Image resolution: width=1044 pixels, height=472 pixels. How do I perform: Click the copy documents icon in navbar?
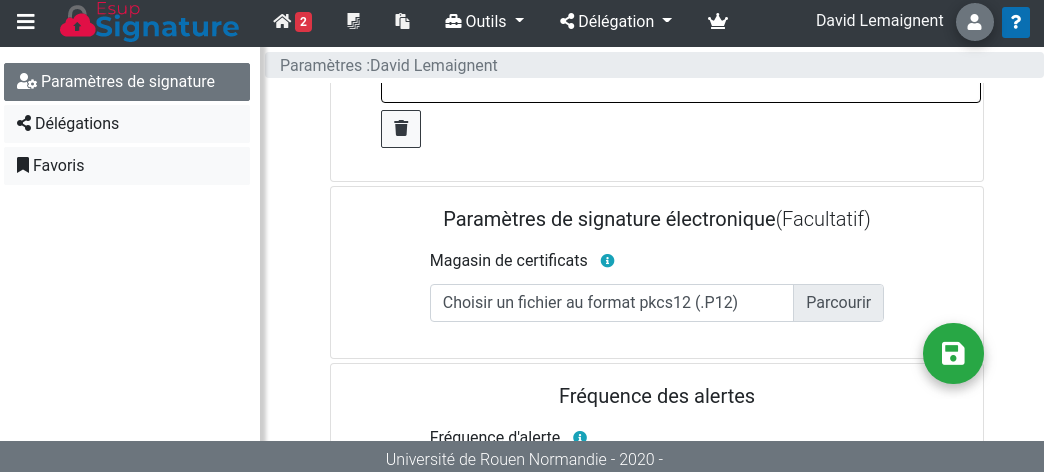coord(403,21)
